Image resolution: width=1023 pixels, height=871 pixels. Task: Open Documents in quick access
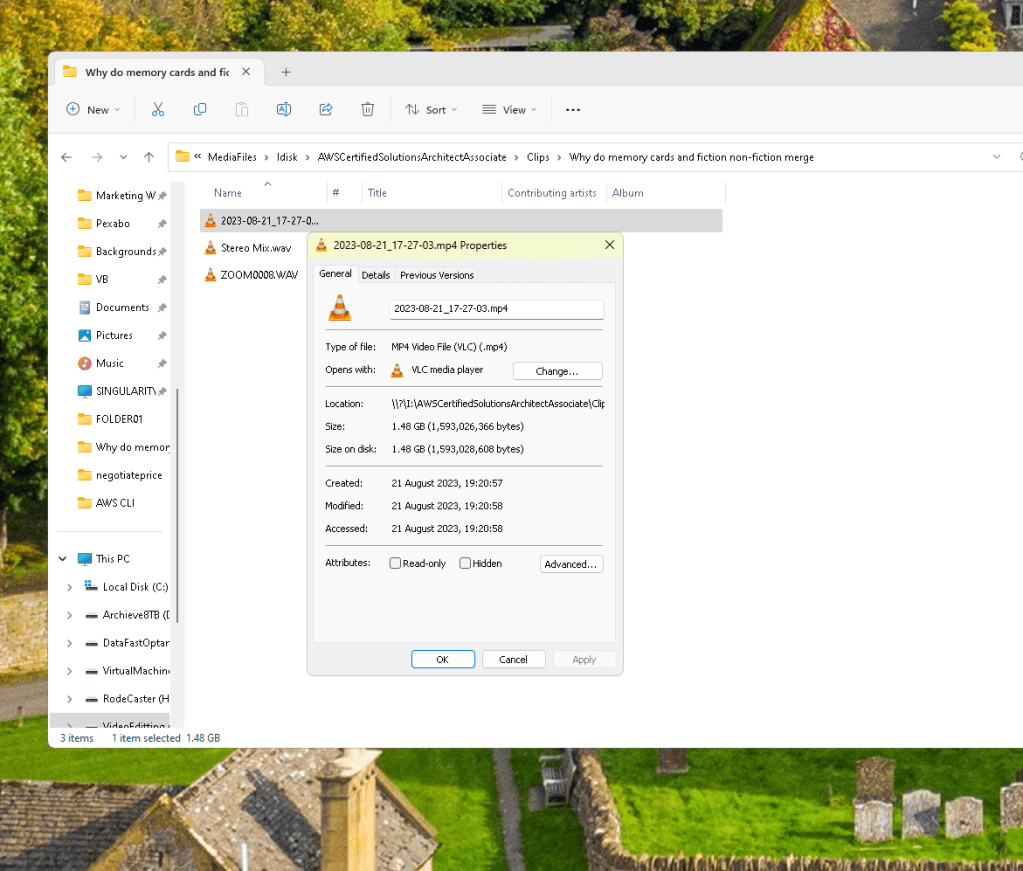[122, 307]
